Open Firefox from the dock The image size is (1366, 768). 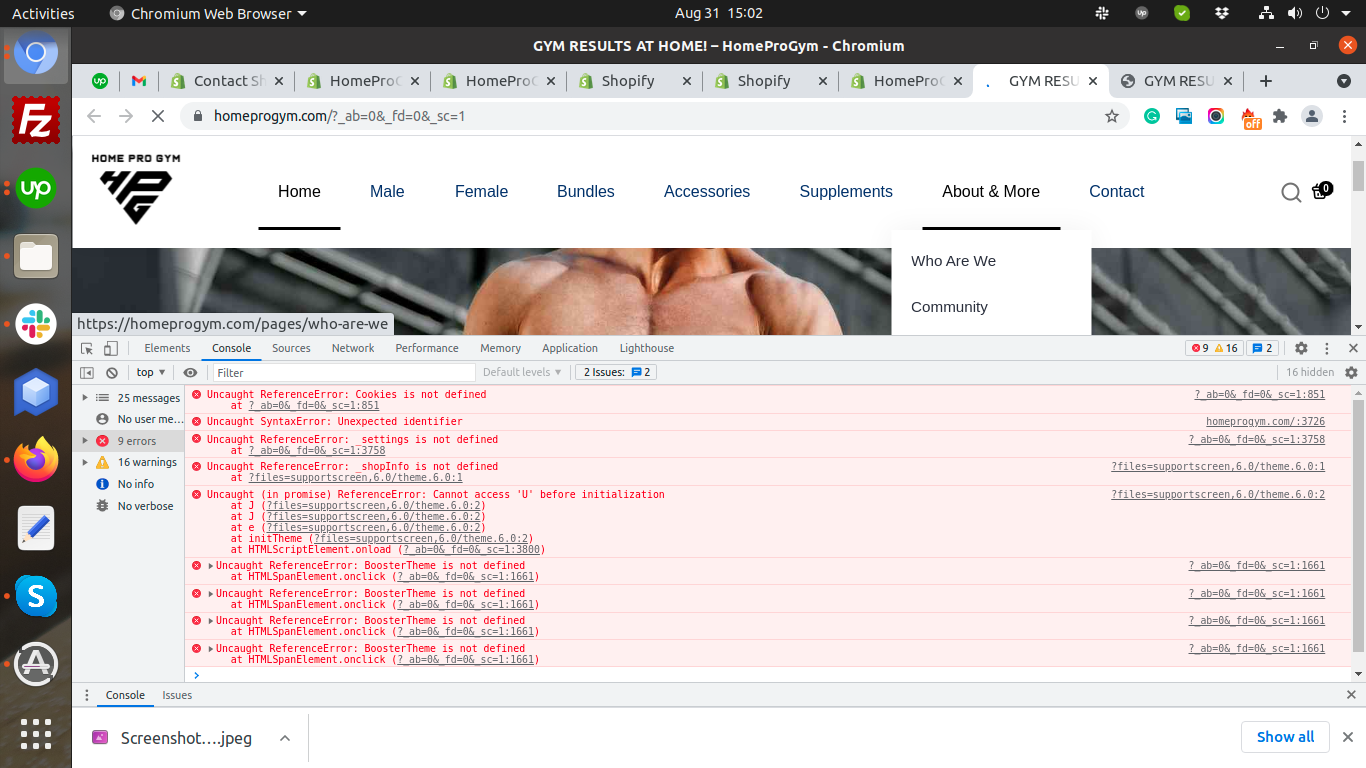[36, 459]
